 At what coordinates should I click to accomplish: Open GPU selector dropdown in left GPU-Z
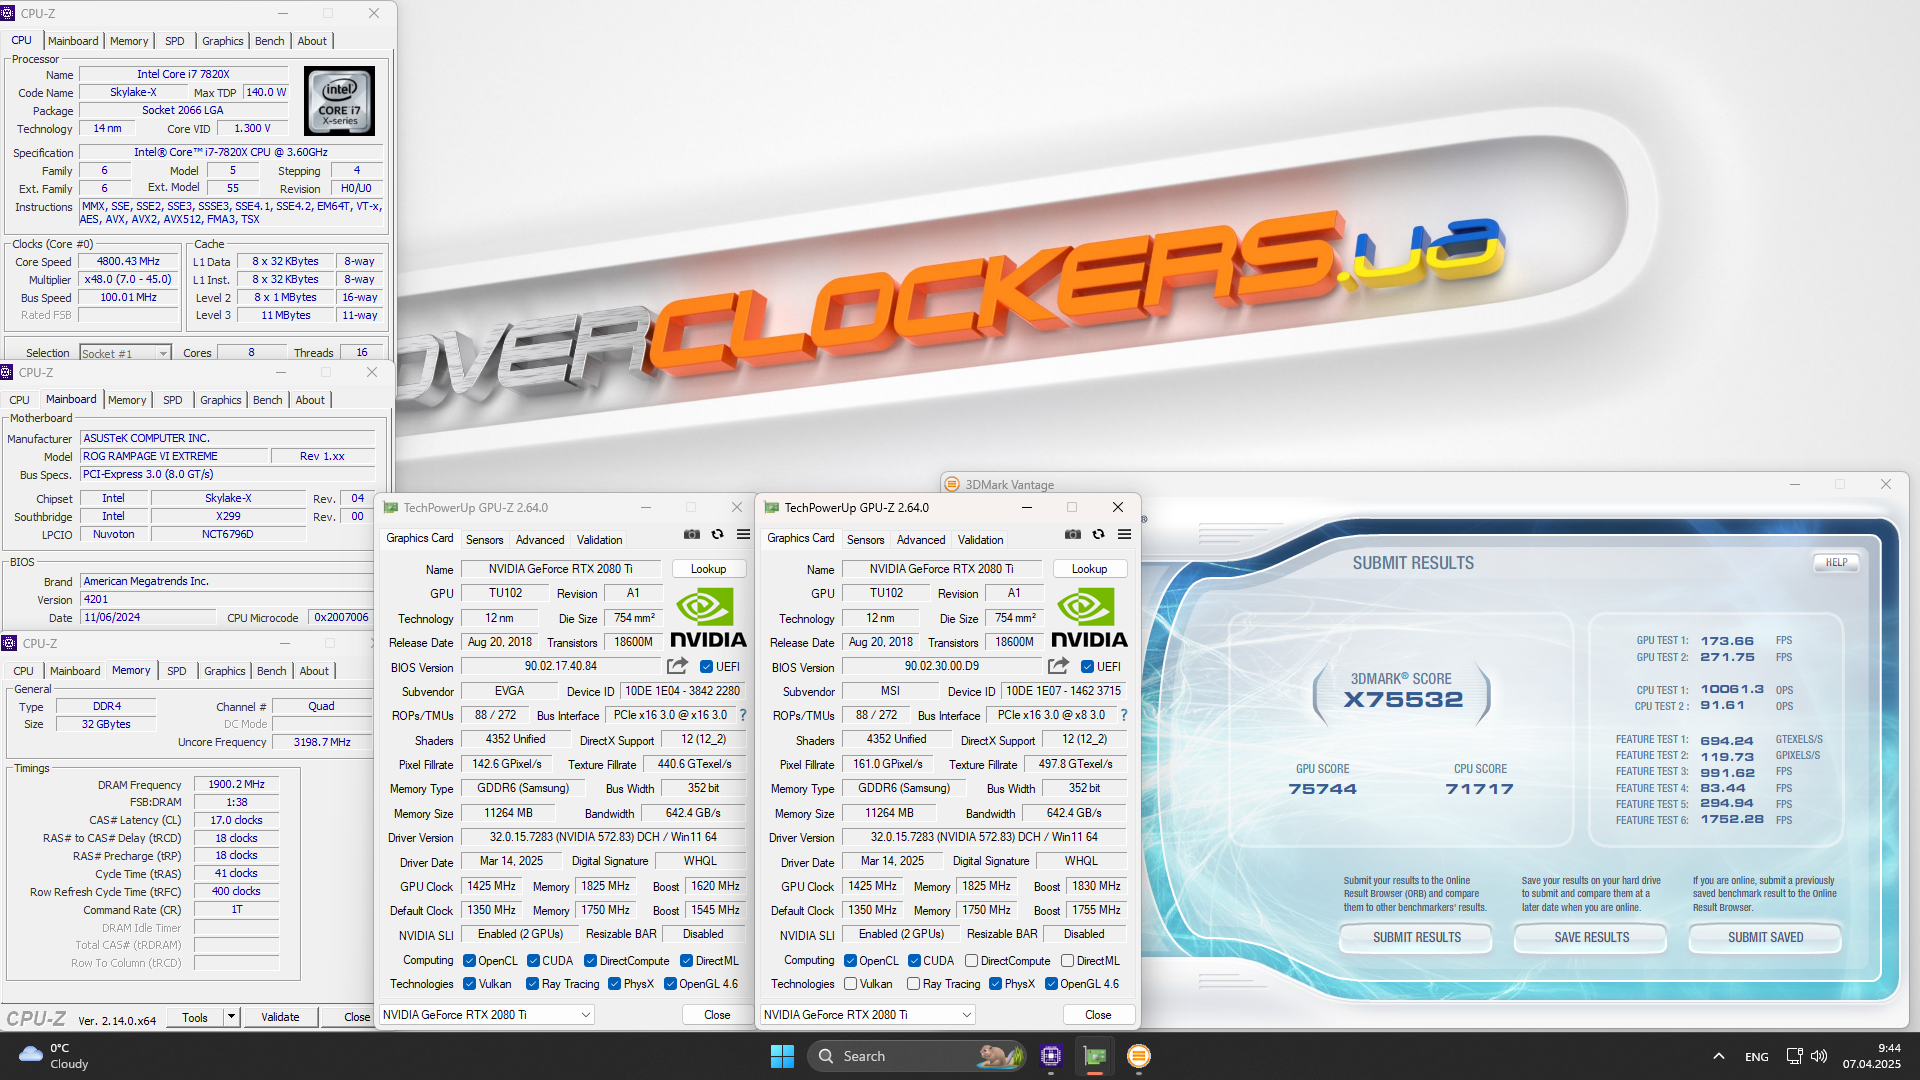pos(486,1015)
